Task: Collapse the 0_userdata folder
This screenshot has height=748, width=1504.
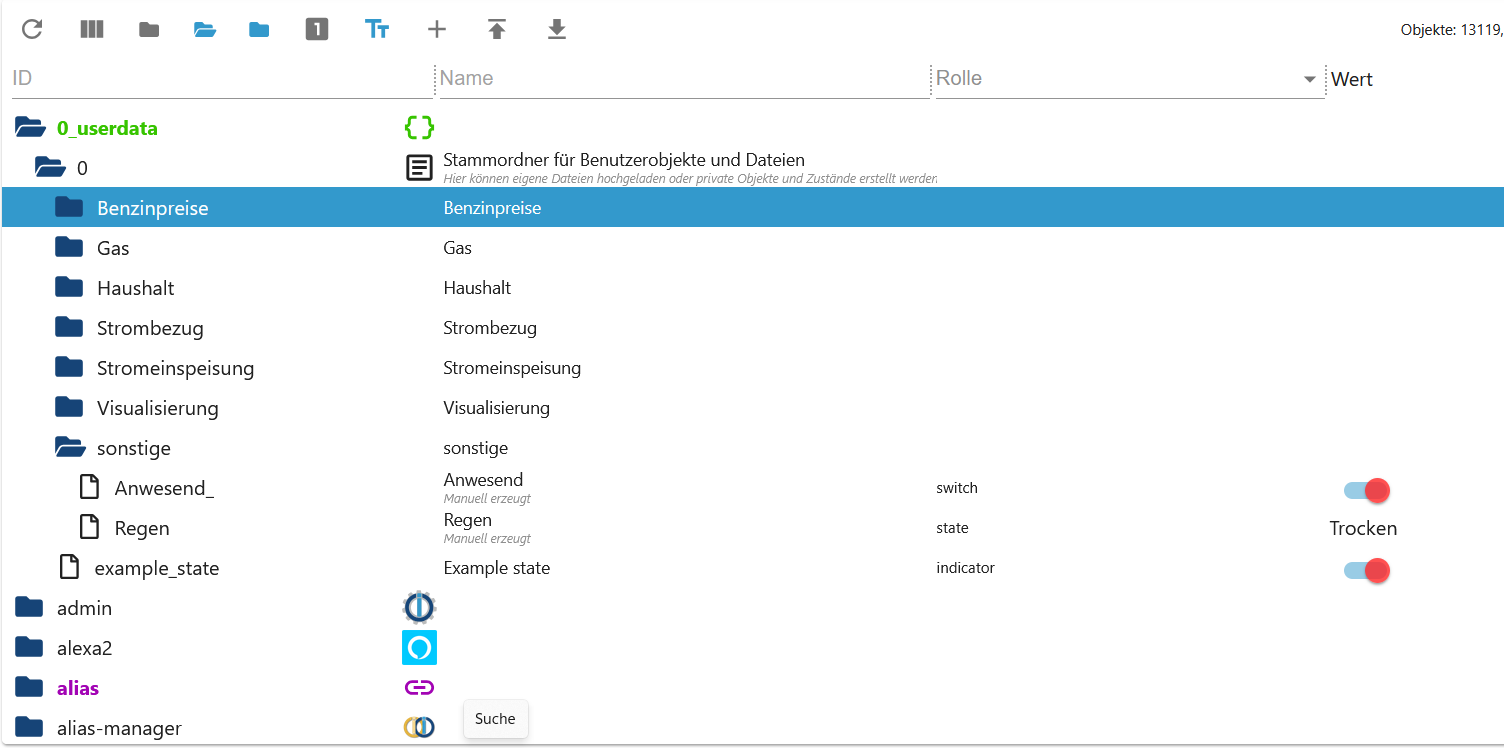Action: (x=30, y=127)
